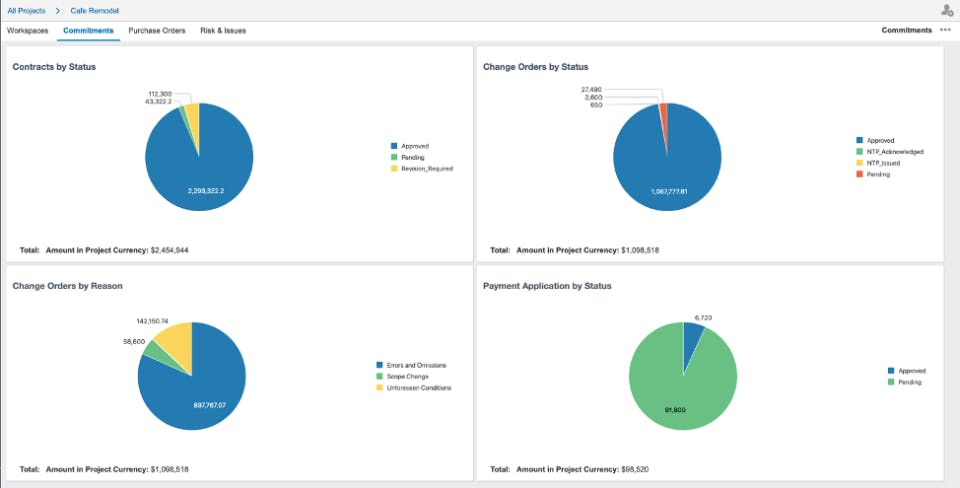Click Pending red swatch in Change Orders legend

(860, 175)
